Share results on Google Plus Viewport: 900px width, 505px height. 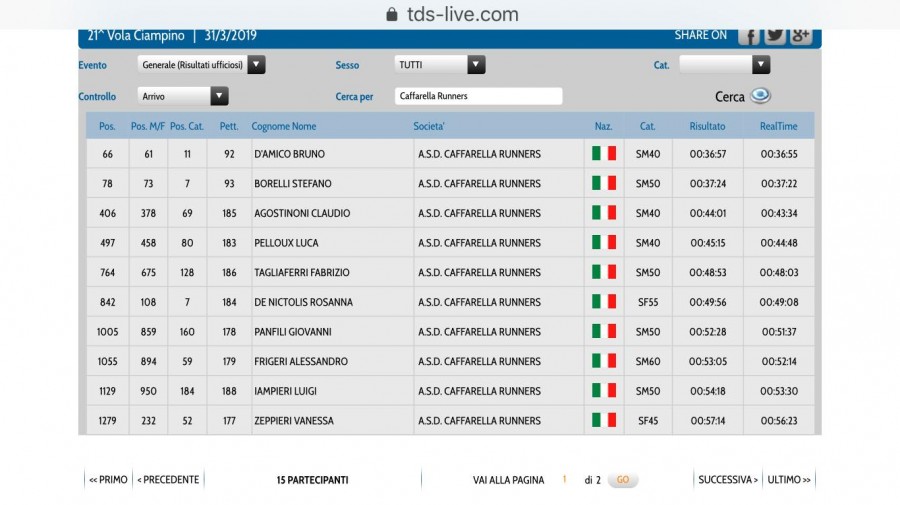(800, 36)
